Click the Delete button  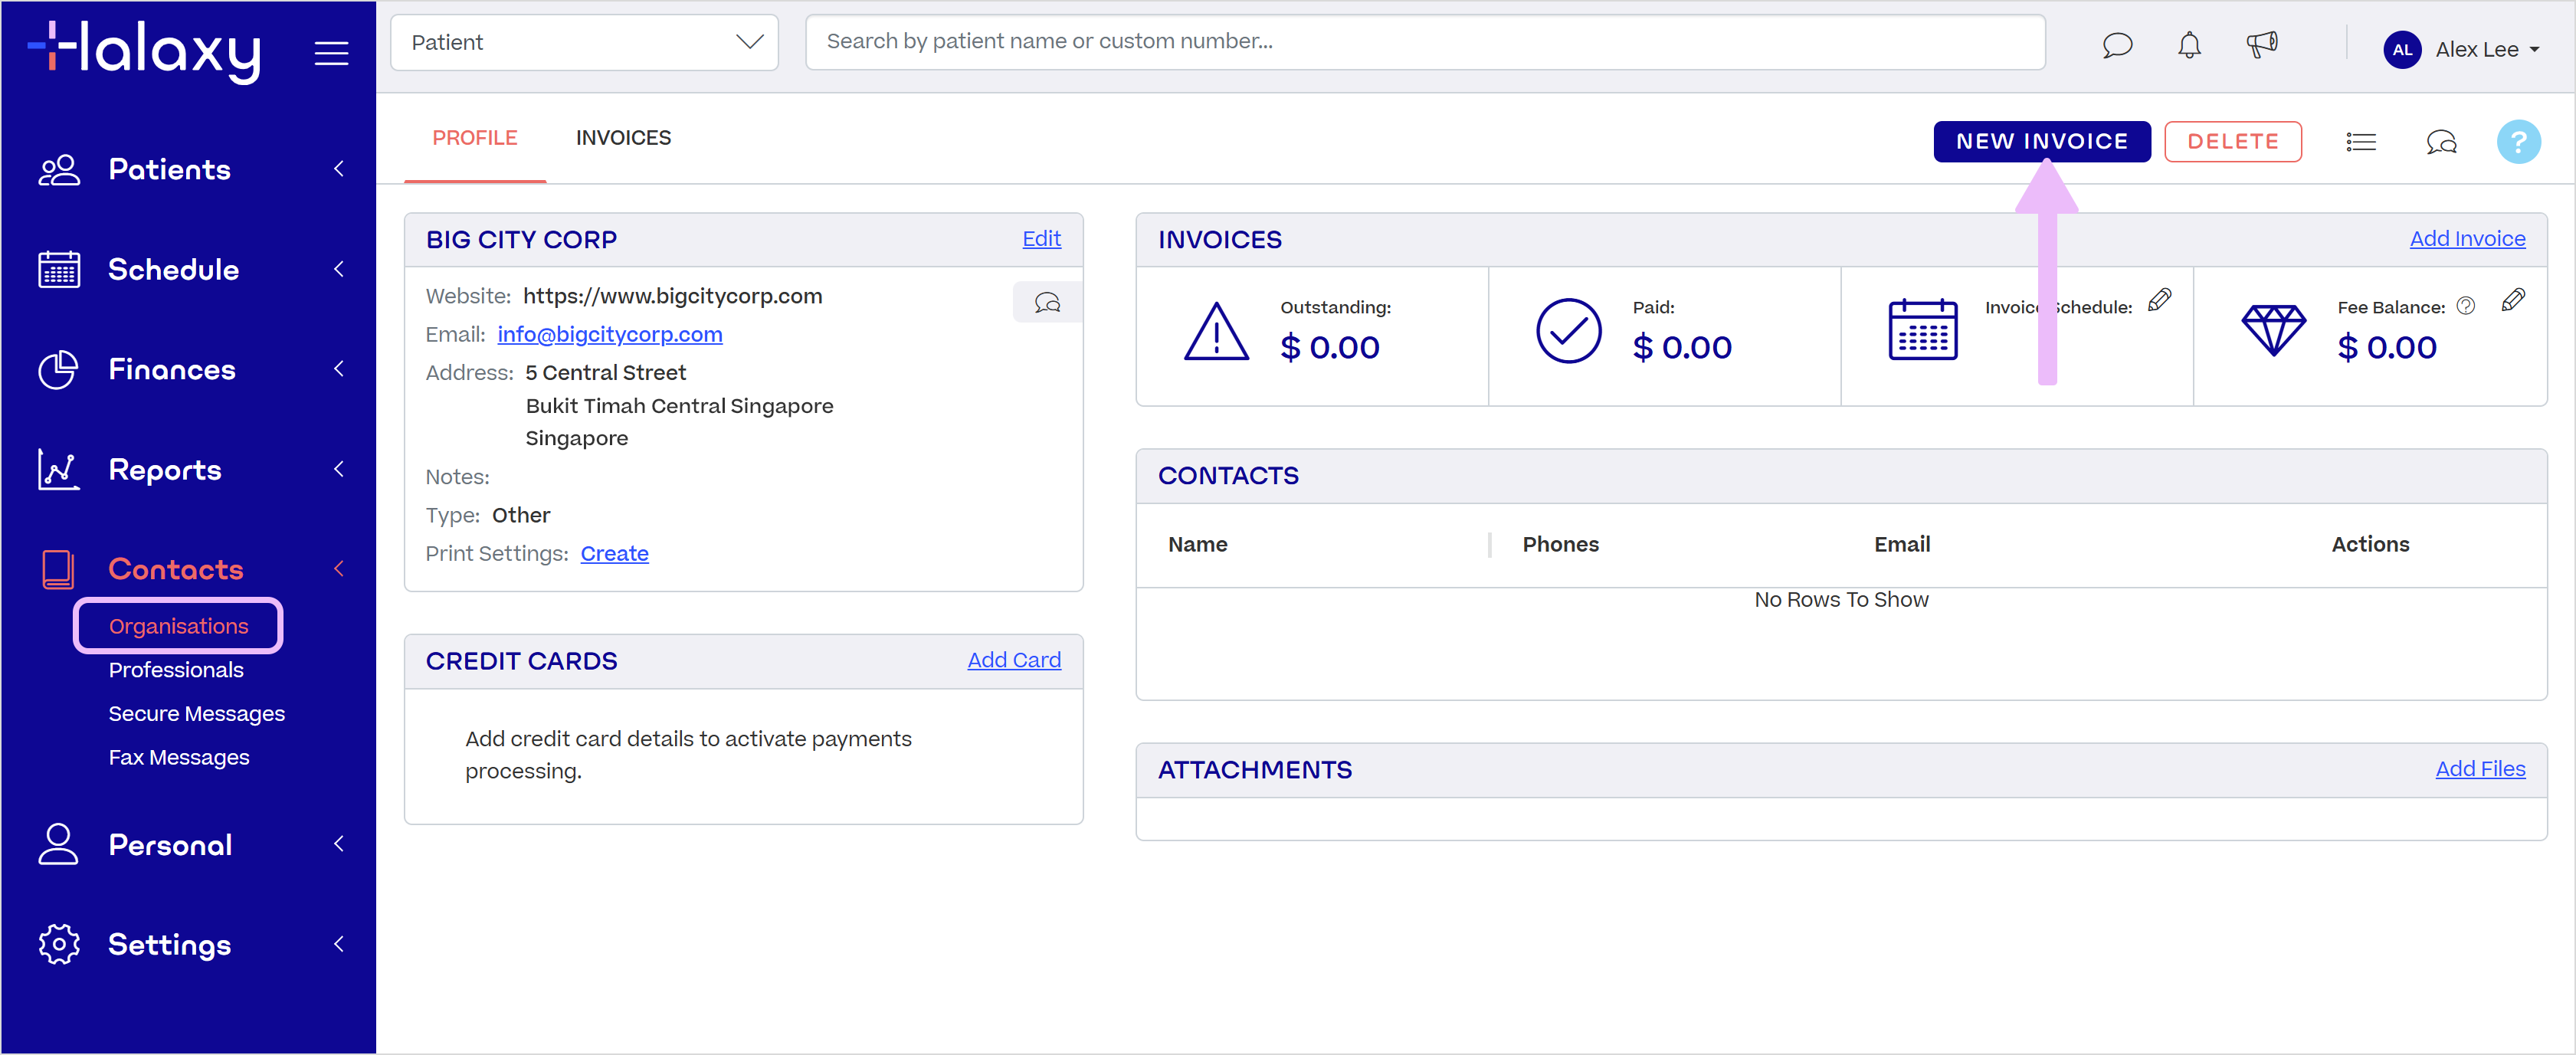tap(2232, 142)
